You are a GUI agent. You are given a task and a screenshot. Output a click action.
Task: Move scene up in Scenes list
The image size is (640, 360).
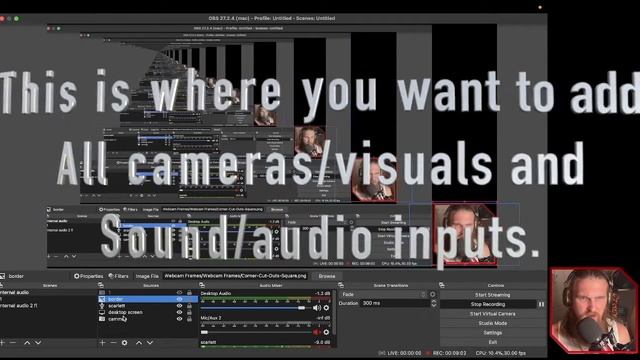(27, 343)
